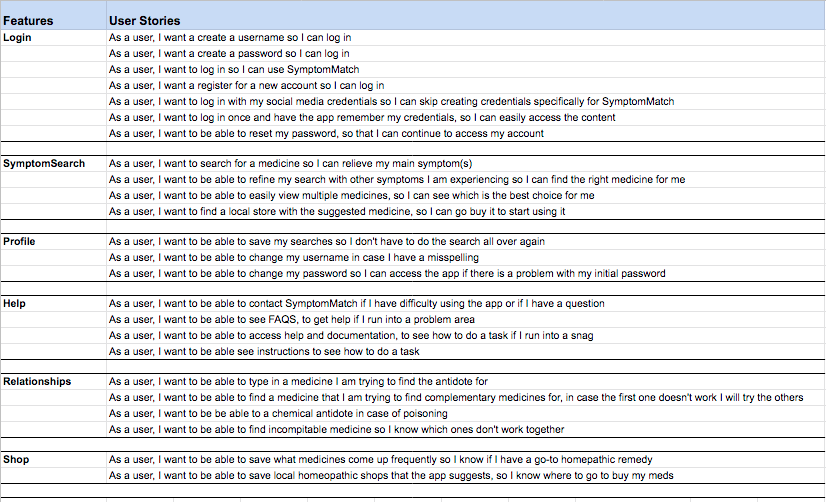Click the incompitable medicine story cell
826x502 pixels.
coord(466,430)
